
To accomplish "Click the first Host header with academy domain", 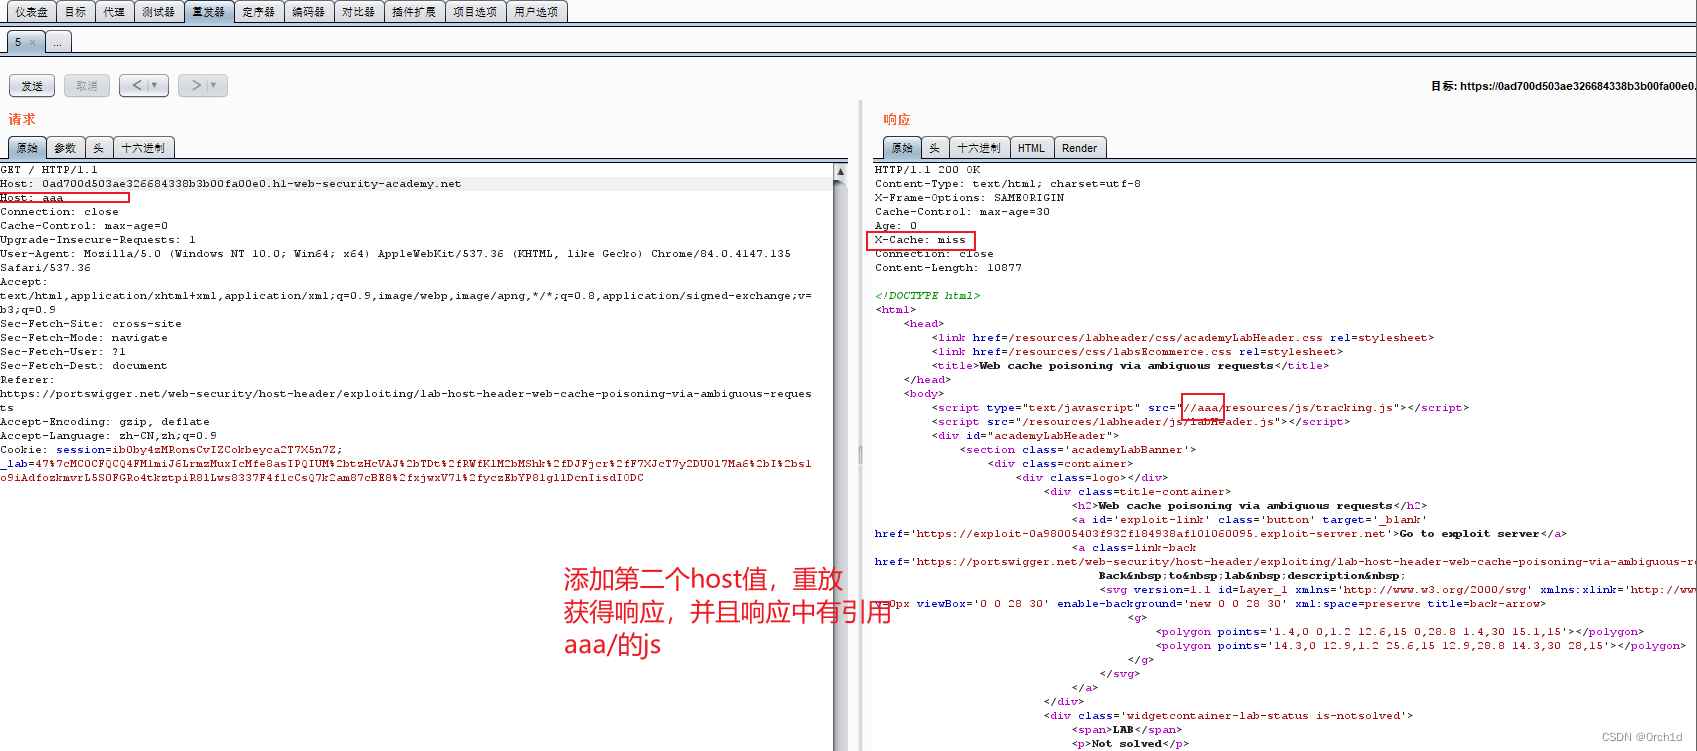I will pos(231,184).
